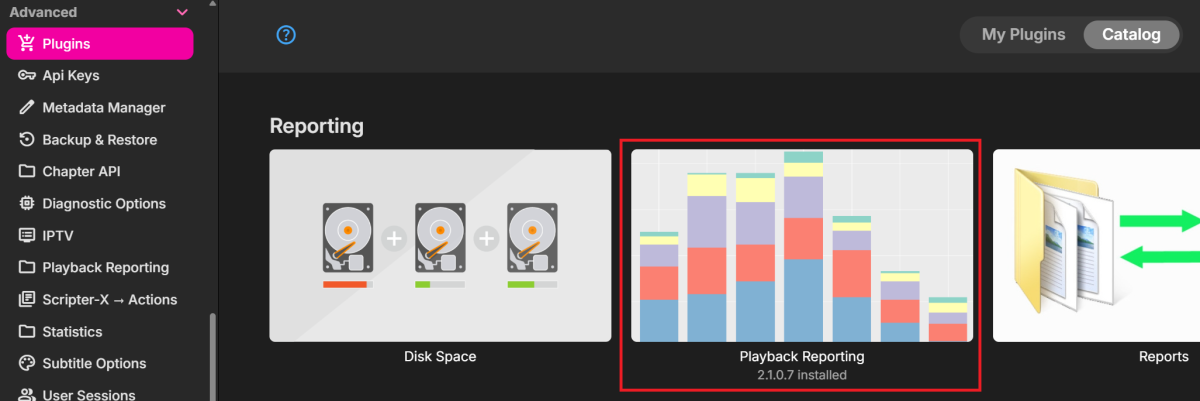Open the Playback Reporting chart thumbnail
This screenshot has width=1200, height=401.
pyautogui.click(x=801, y=246)
